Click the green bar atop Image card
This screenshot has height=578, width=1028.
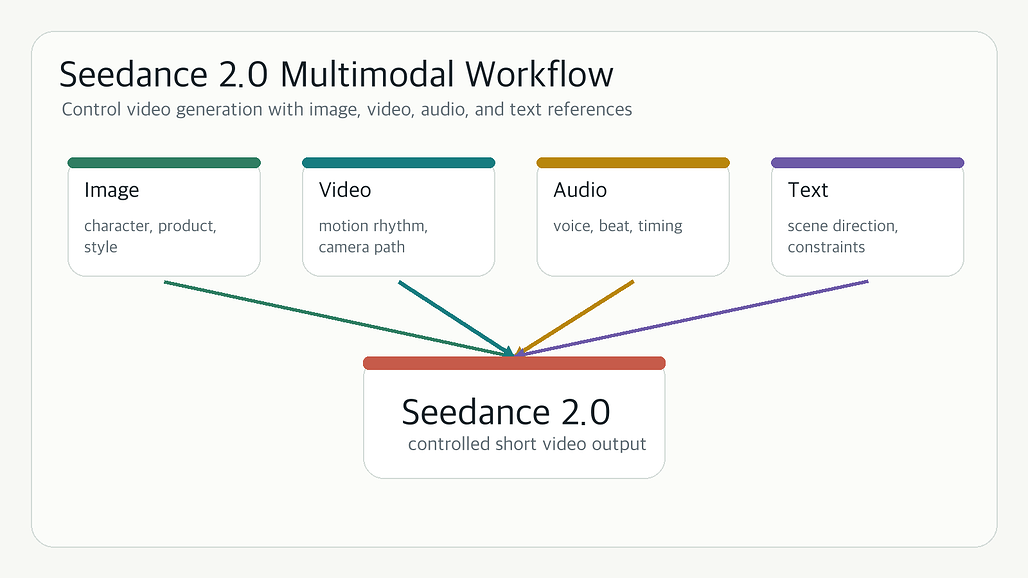point(164,163)
